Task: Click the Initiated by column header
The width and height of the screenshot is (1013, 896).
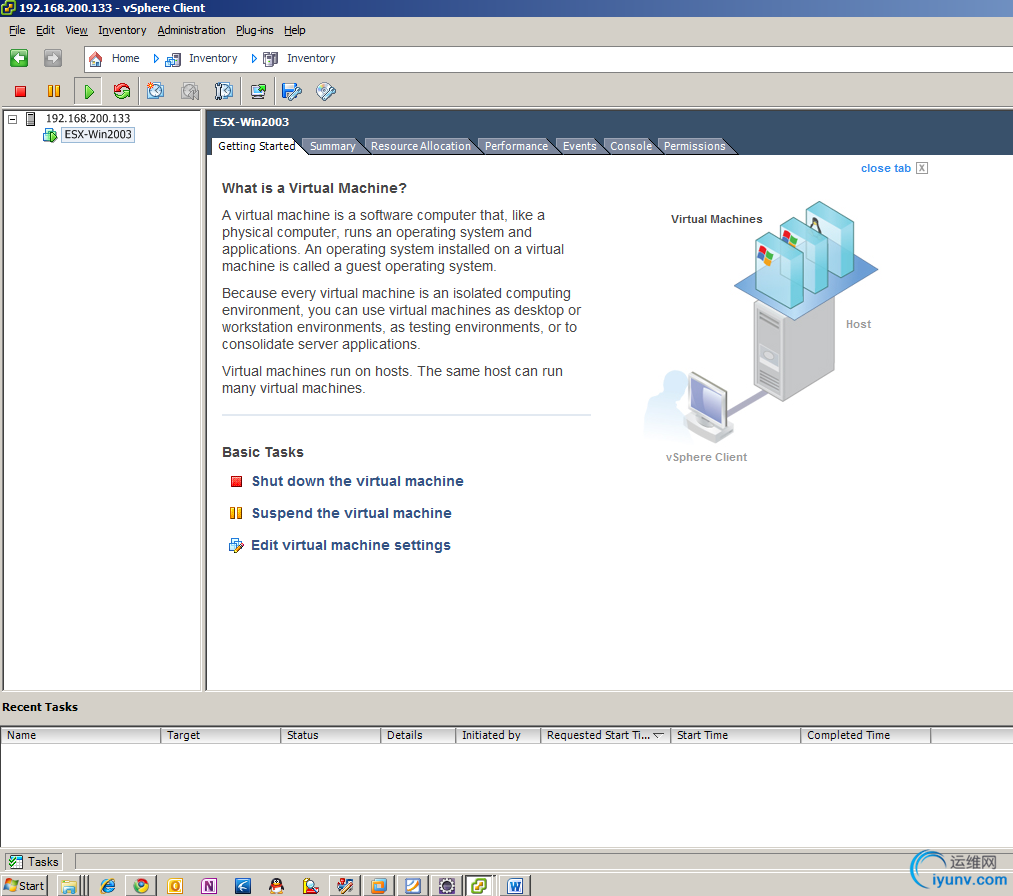Action: 497,735
